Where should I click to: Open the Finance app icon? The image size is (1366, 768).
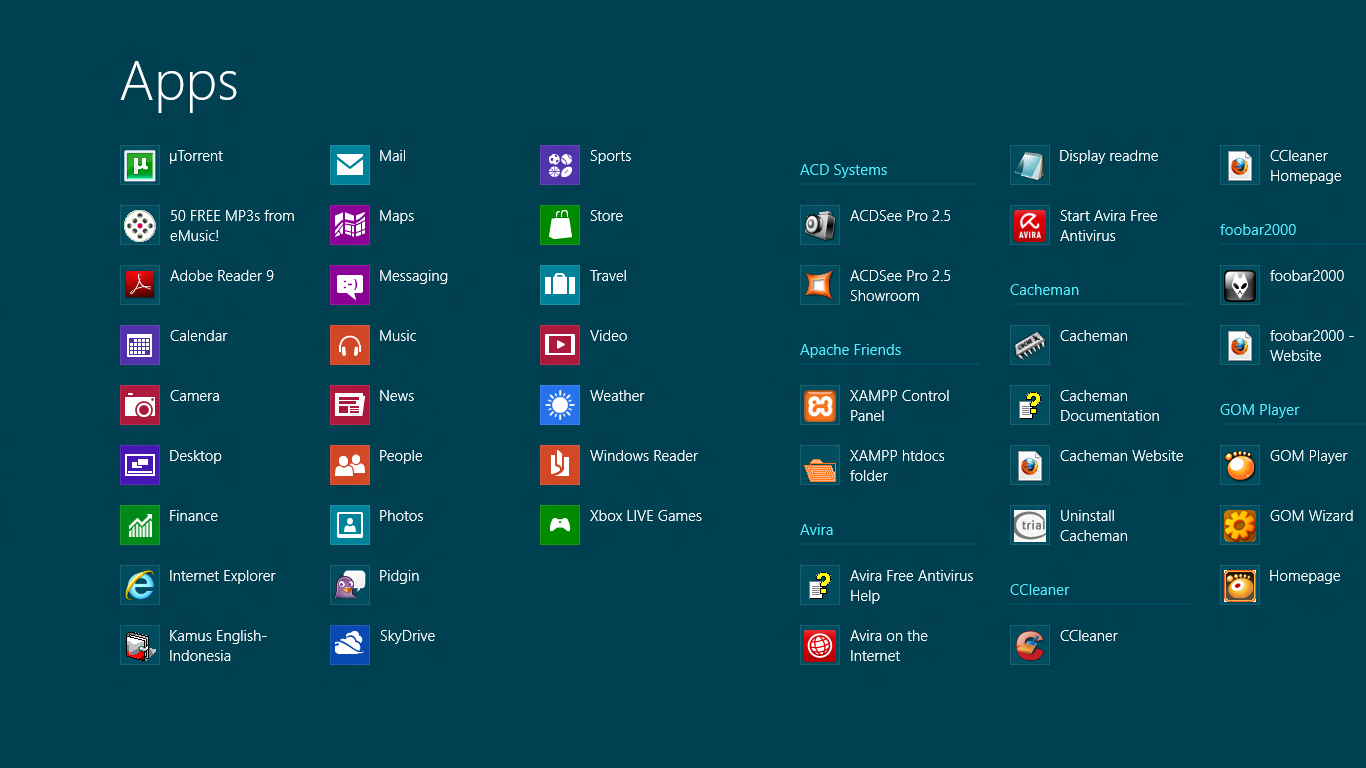pos(140,525)
